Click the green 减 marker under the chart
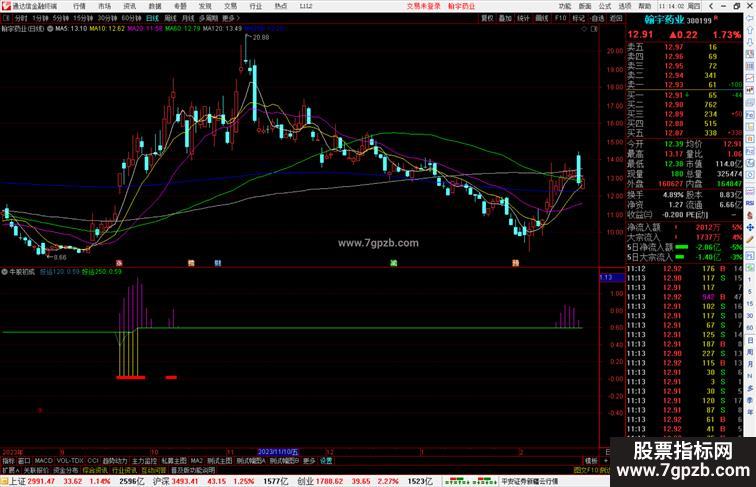Viewport: 756px width, 487px height. [393, 263]
